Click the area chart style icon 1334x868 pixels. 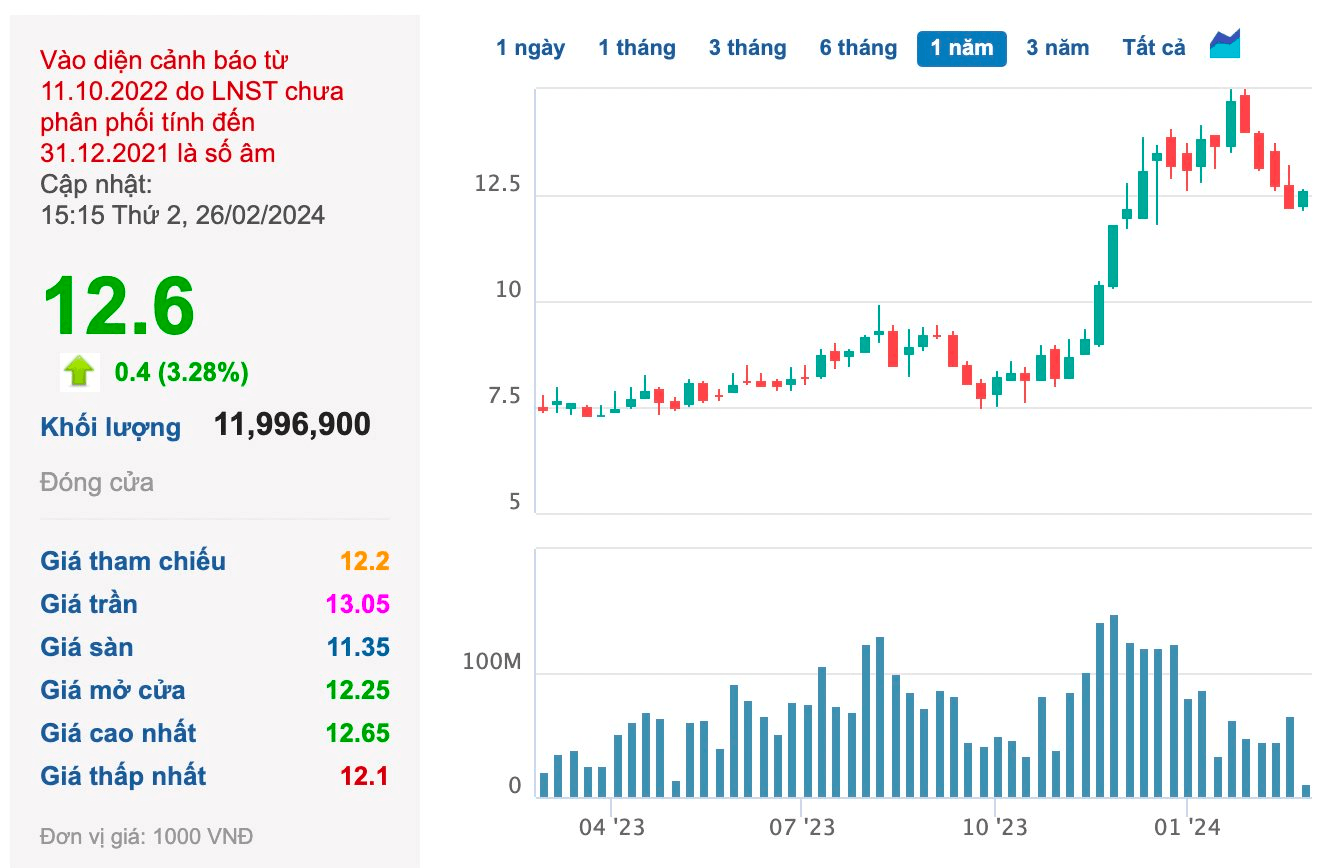(x=1224, y=45)
